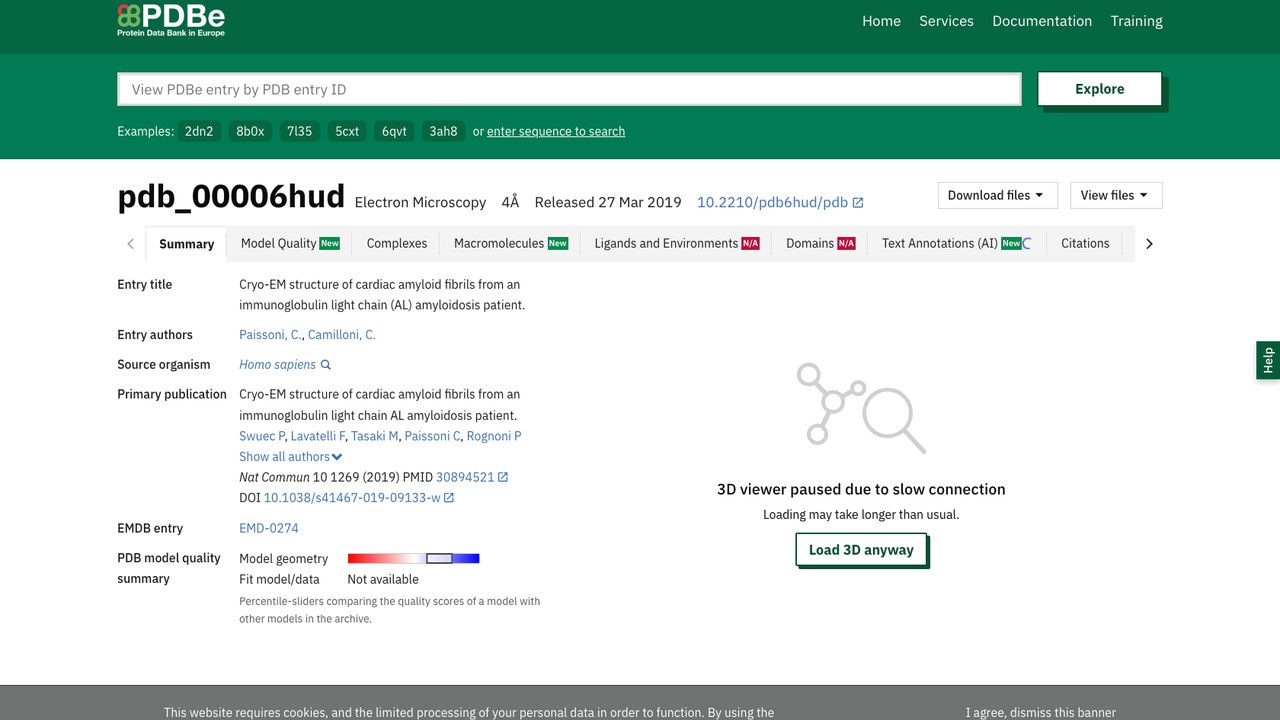Click author link Paissoni, C.
The image size is (1280, 720).
pyautogui.click(x=270, y=335)
